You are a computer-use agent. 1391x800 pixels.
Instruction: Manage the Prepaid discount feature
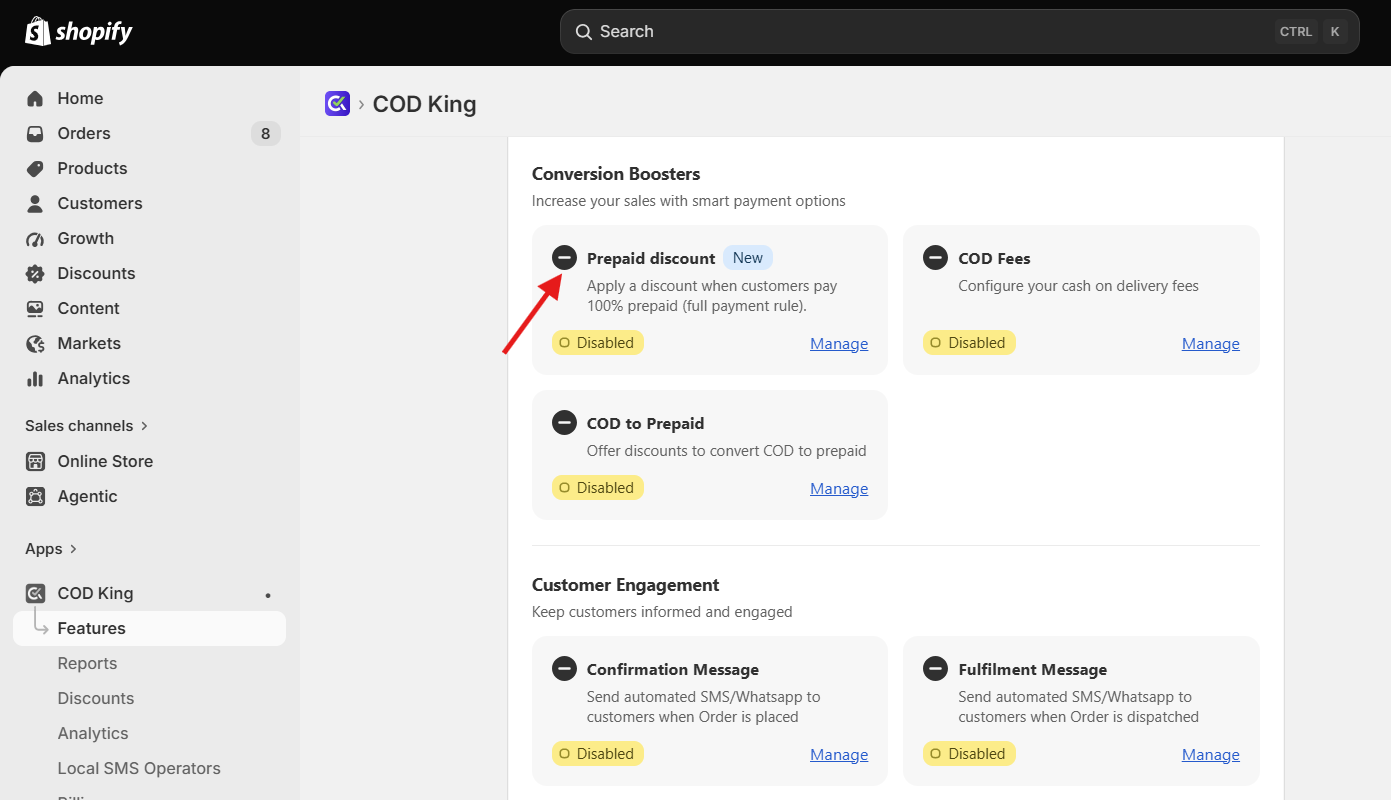[839, 344]
